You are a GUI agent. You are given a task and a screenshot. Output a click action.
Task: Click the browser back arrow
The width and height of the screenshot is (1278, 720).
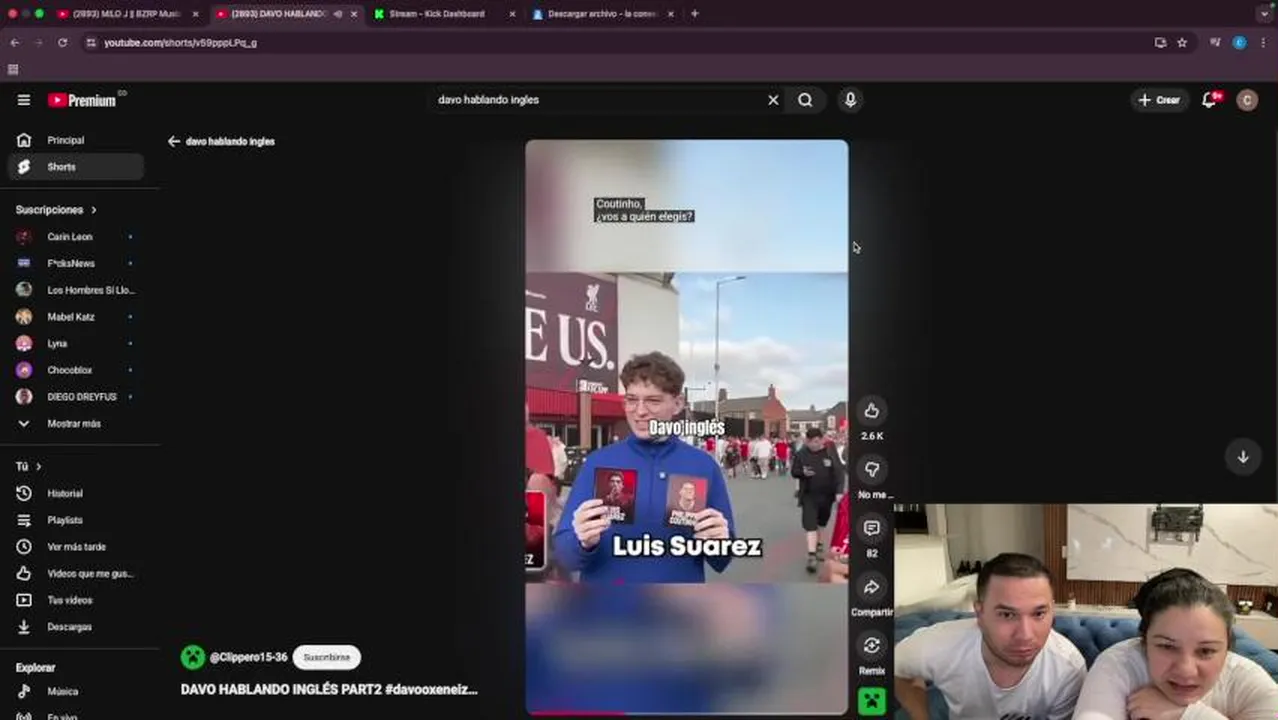(x=14, y=43)
